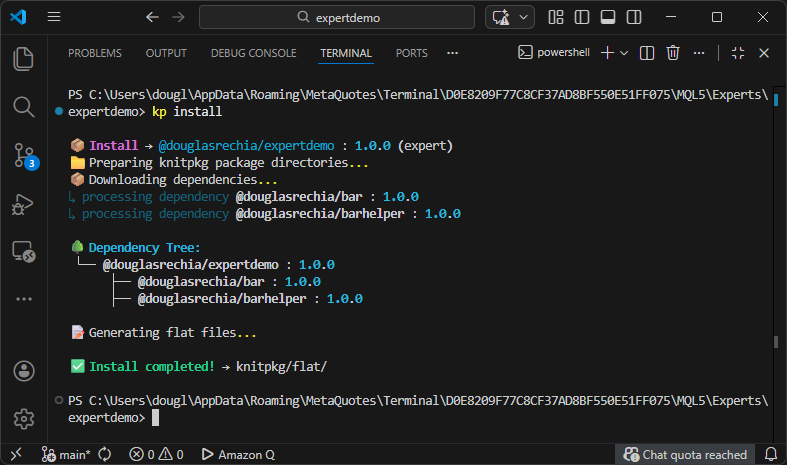Switch to the PROBLEMS tab
The width and height of the screenshot is (787, 465).
pos(95,53)
